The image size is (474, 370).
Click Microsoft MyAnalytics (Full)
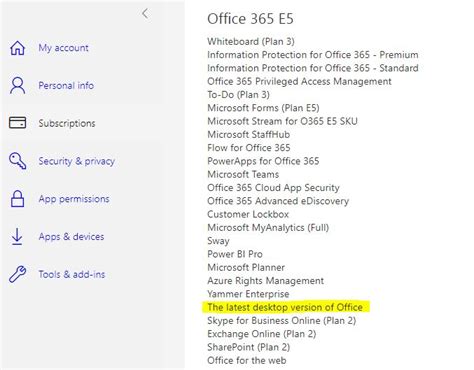[268, 228]
